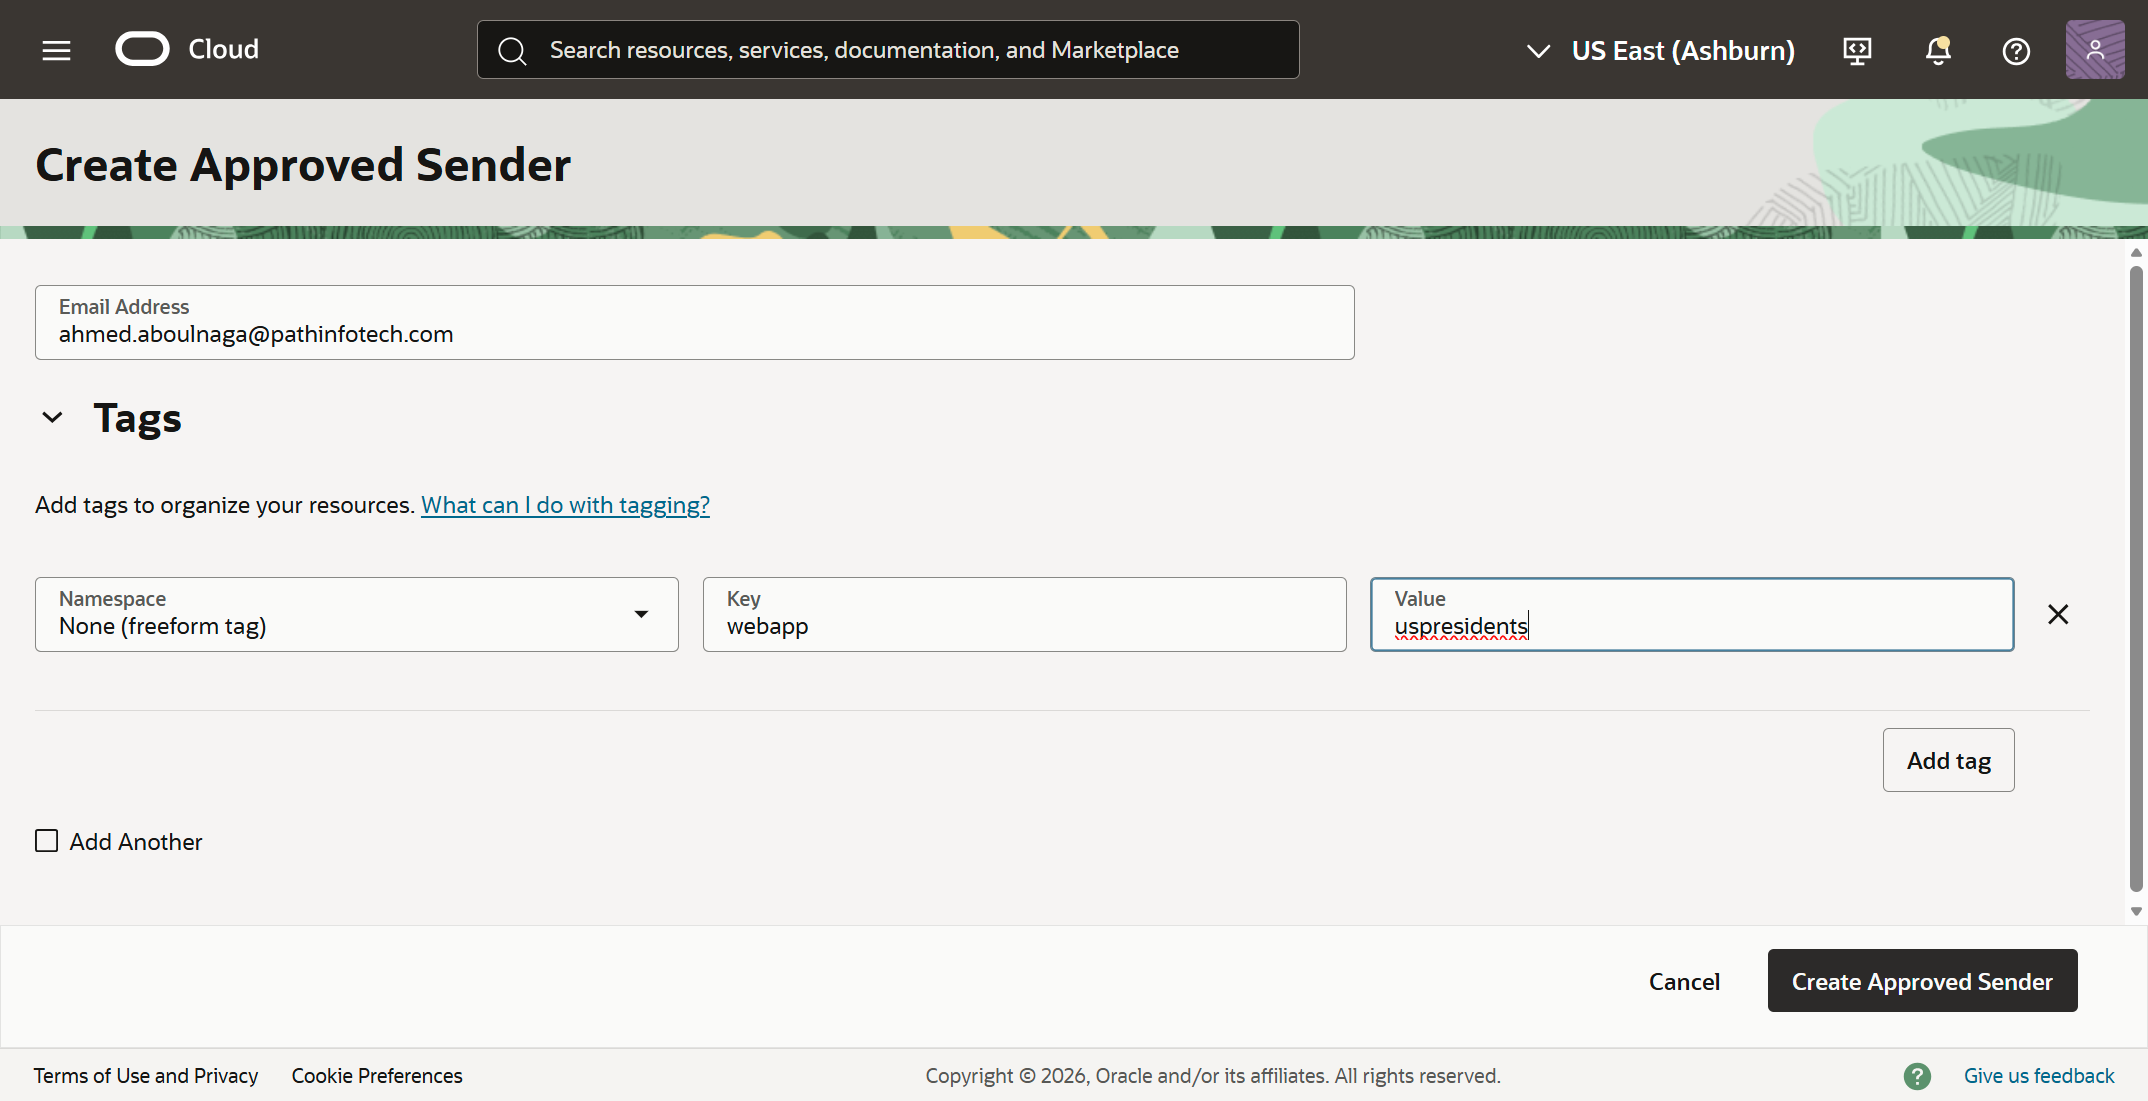Viewport: 2148px width, 1101px height.
Task: Open the help question mark menu
Action: pos(2016,50)
